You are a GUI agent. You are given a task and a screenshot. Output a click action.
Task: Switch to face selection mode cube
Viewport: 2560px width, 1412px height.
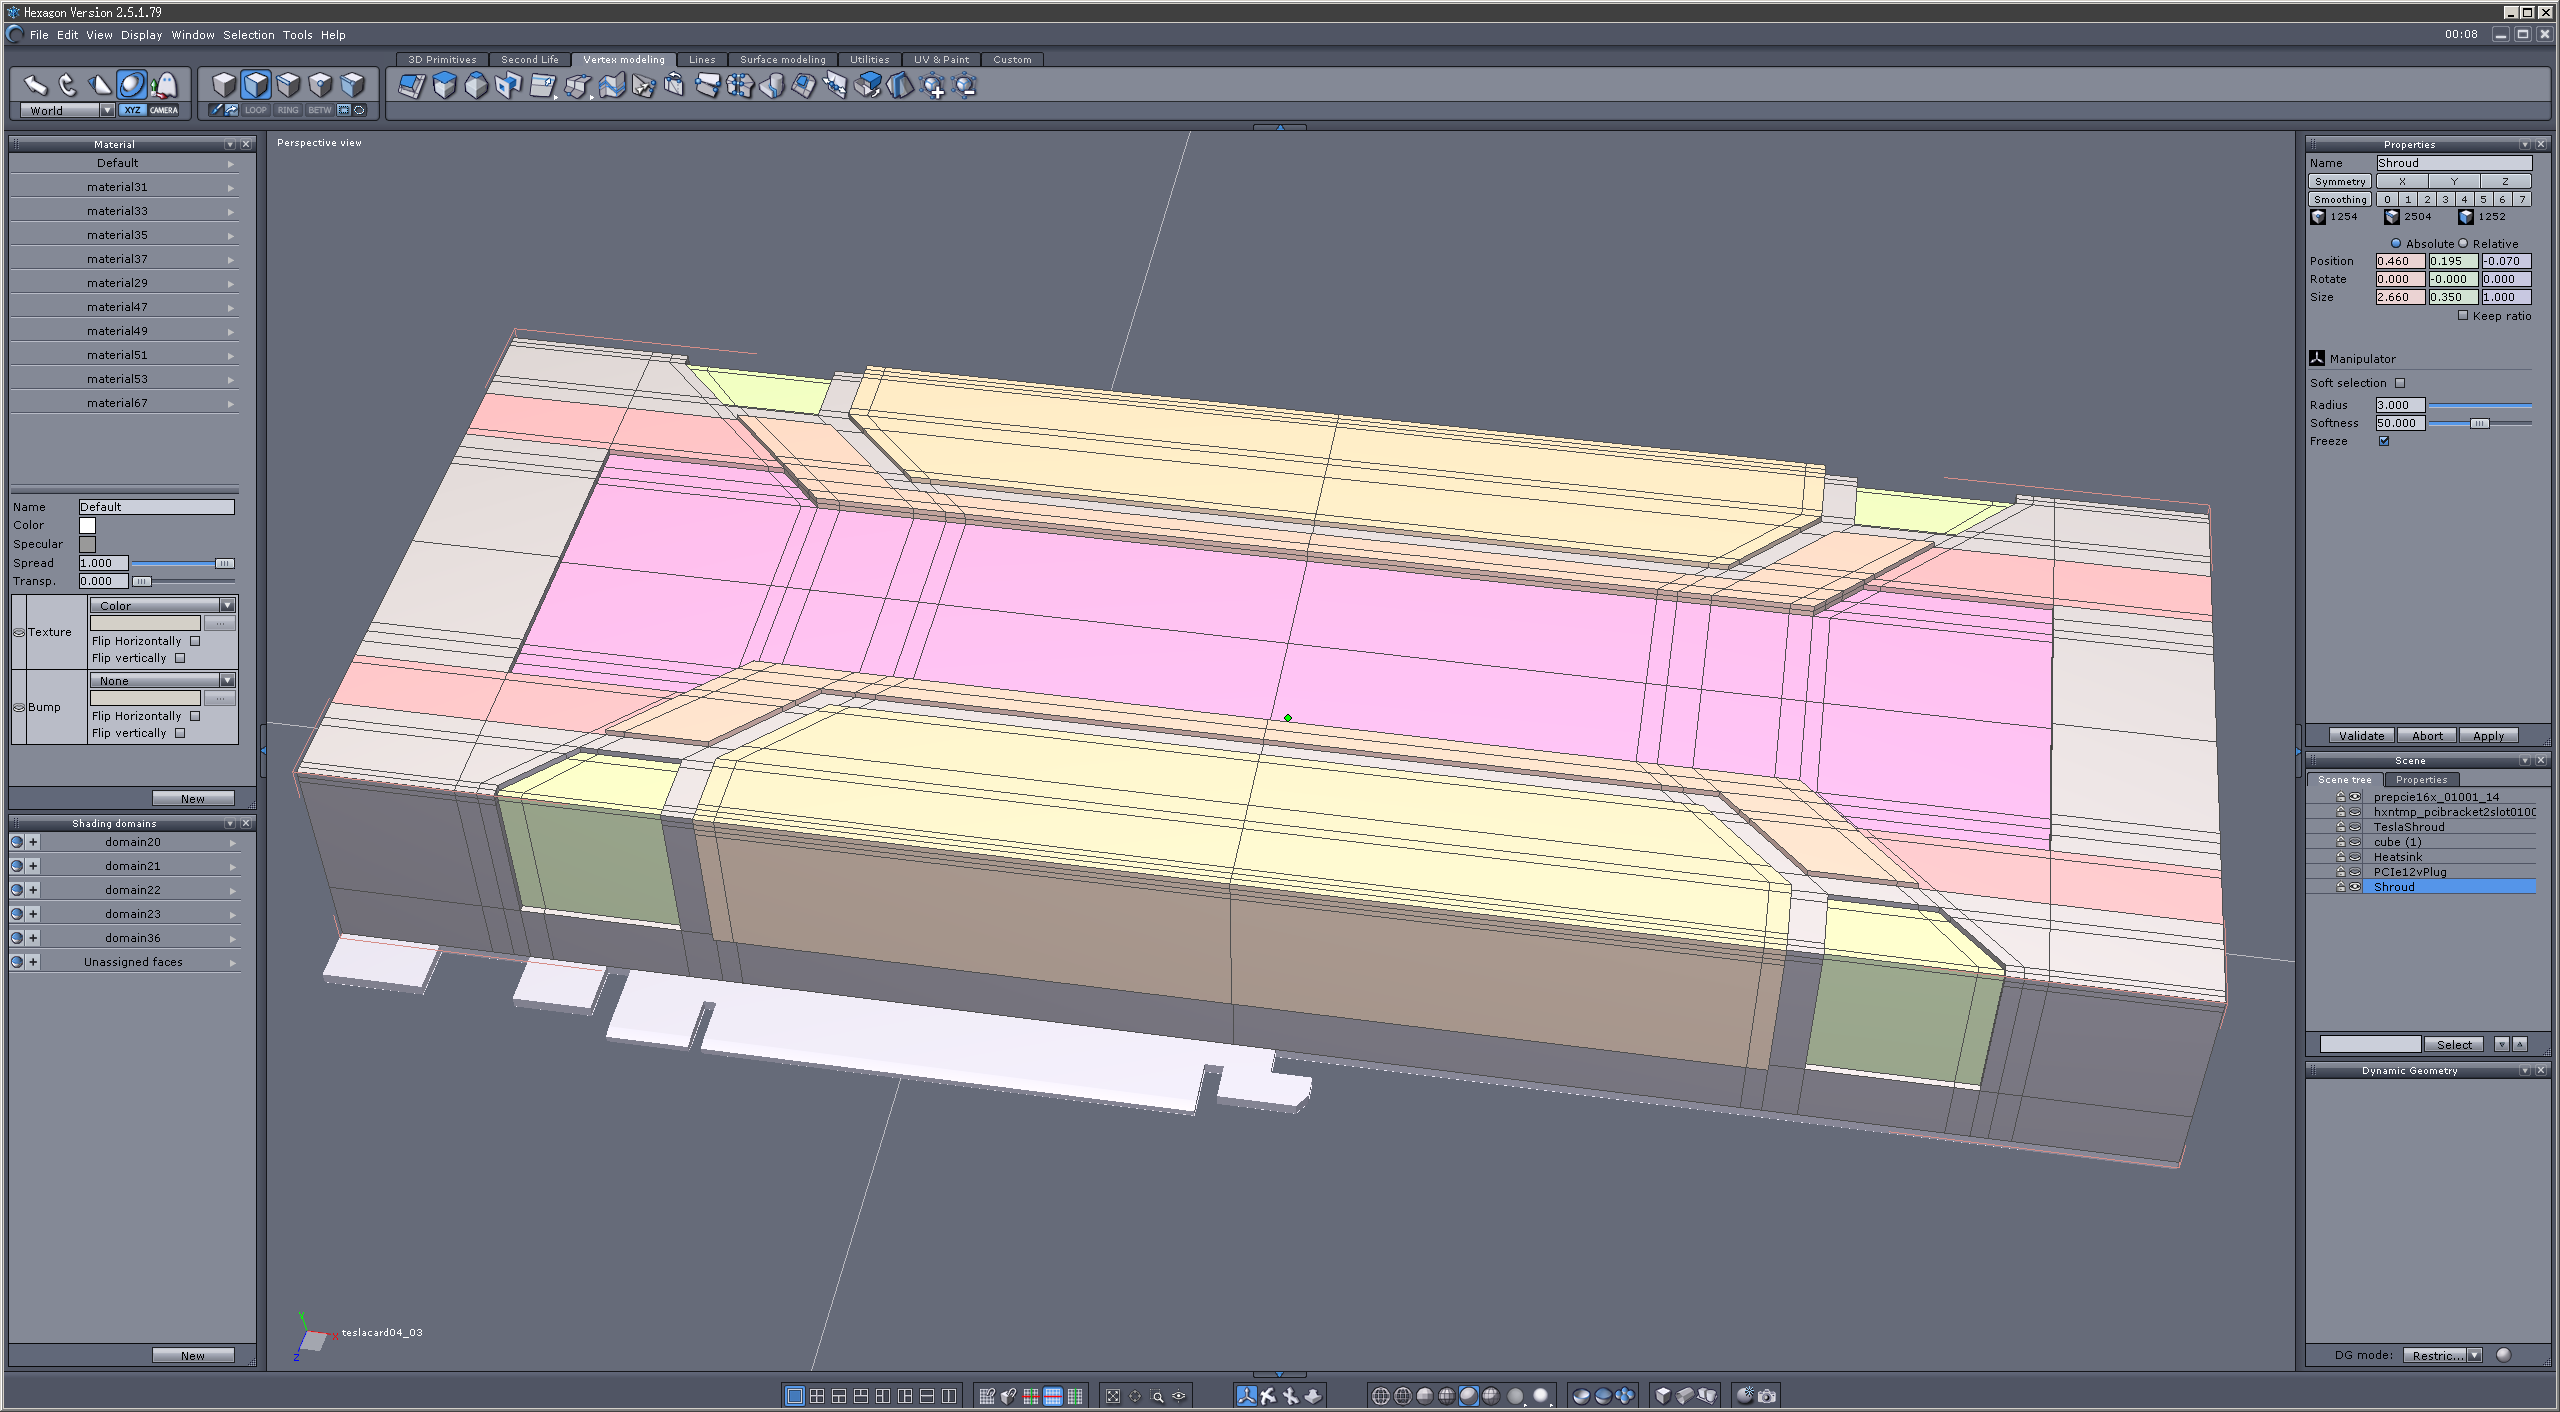pos(256,85)
